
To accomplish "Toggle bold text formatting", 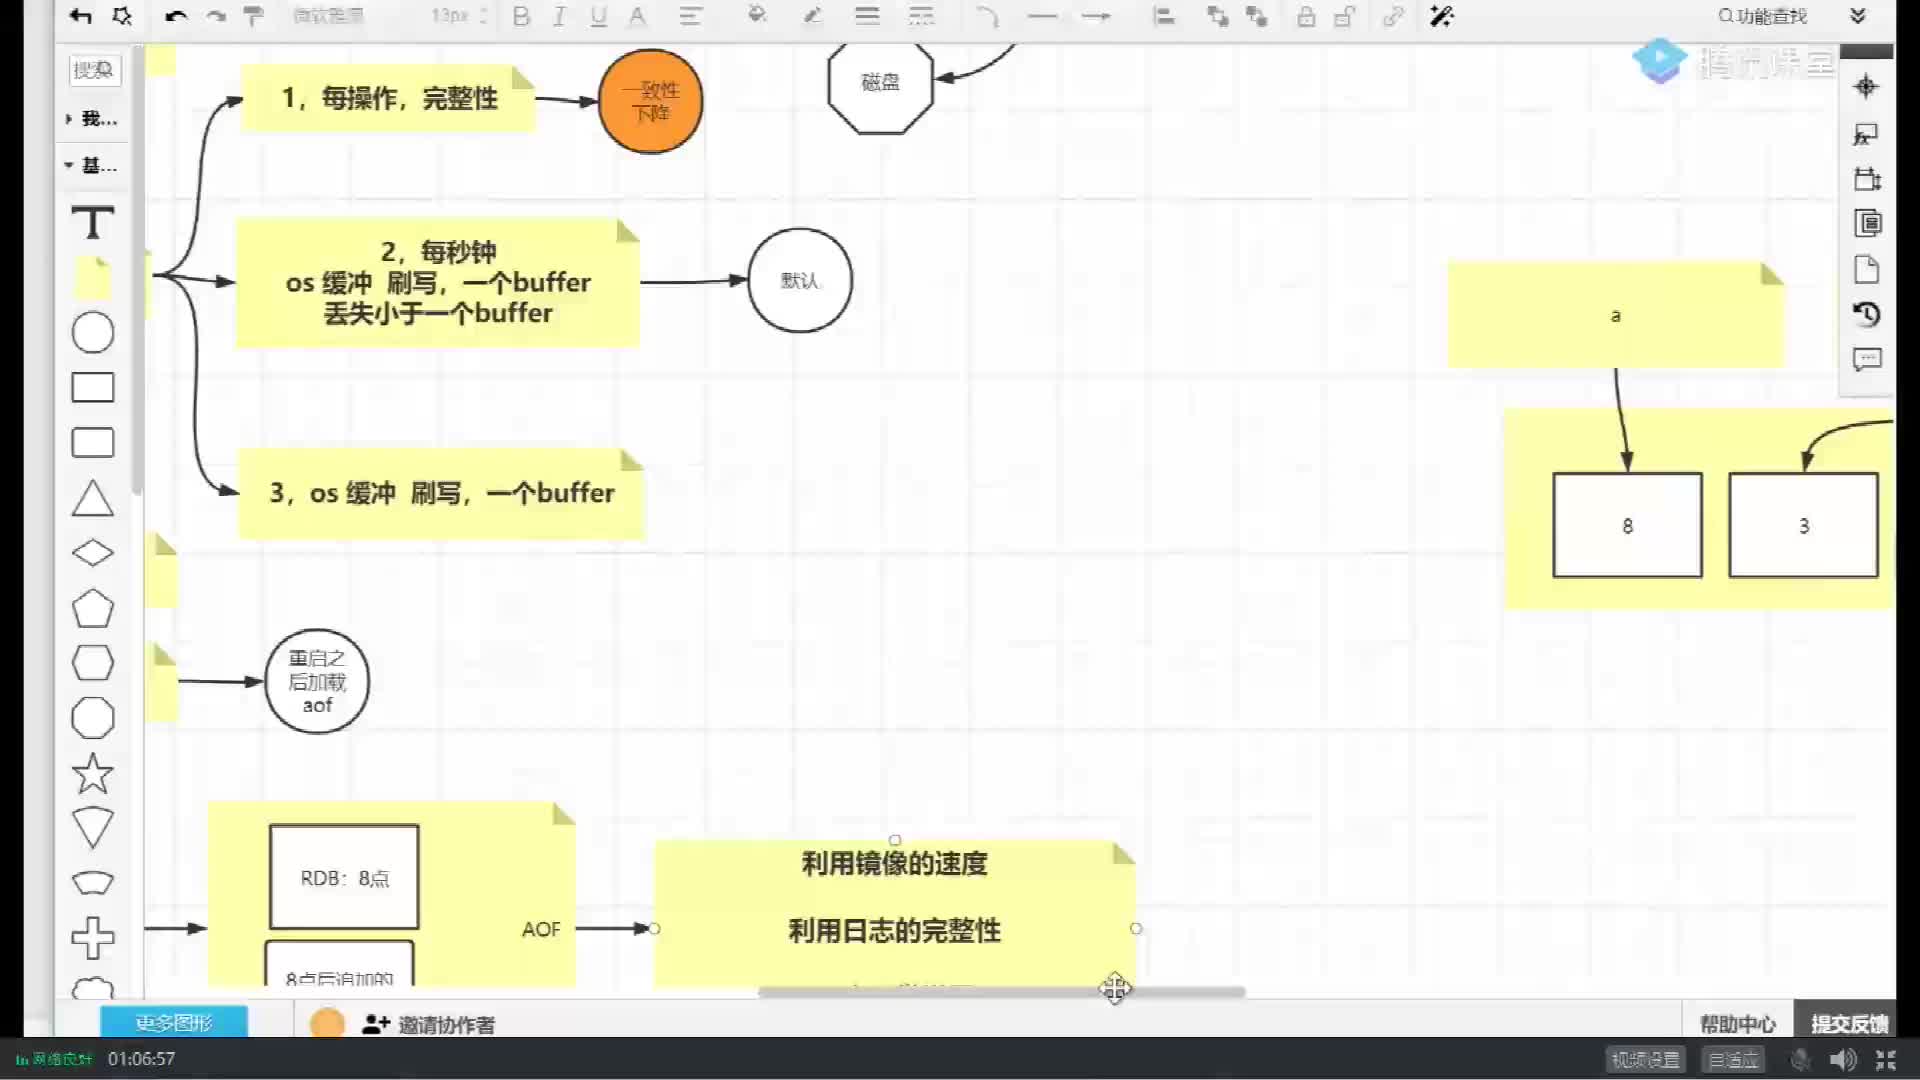I will pos(521,16).
